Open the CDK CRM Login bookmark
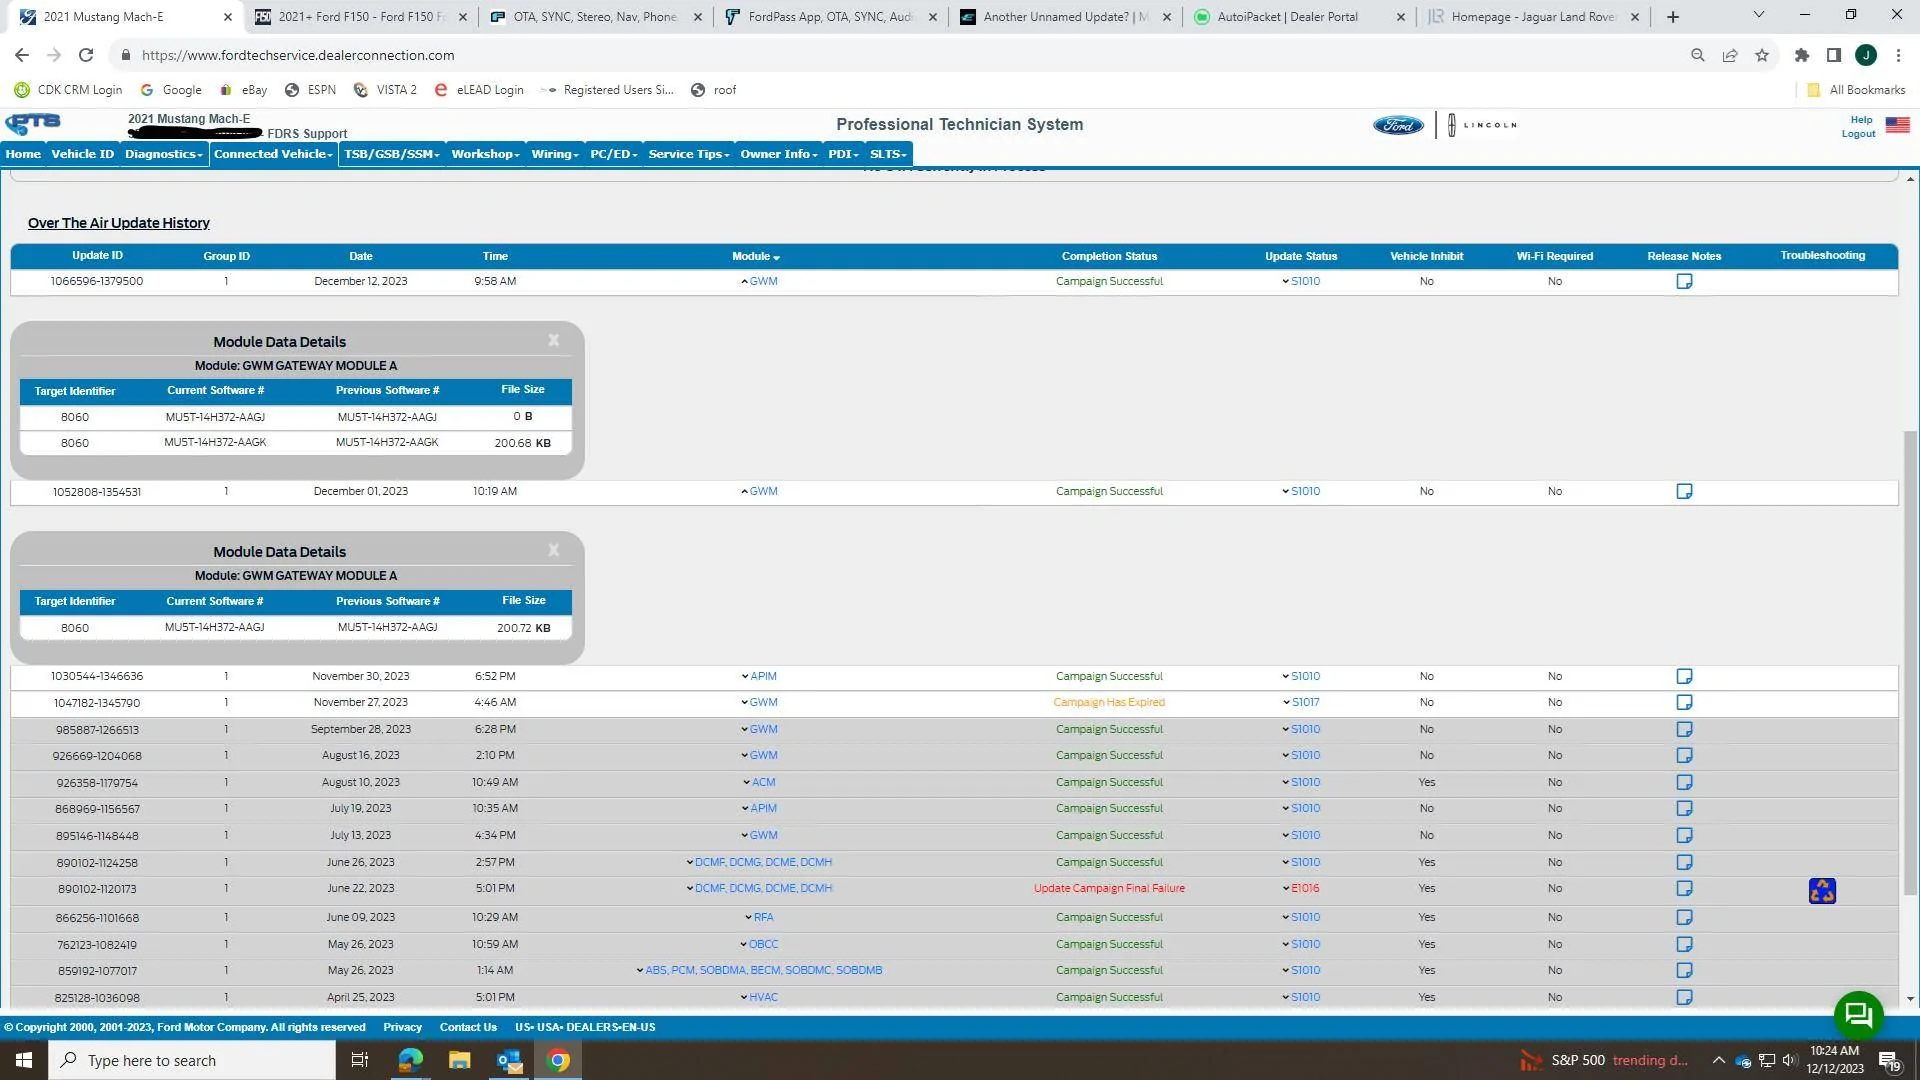 tap(68, 90)
